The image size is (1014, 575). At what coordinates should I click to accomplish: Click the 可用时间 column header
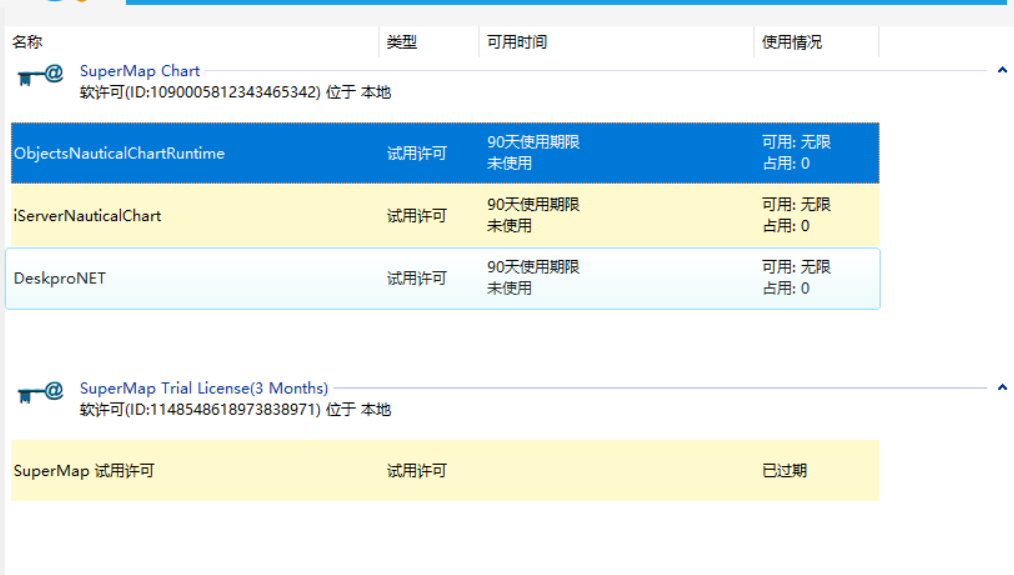pos(517,42)
